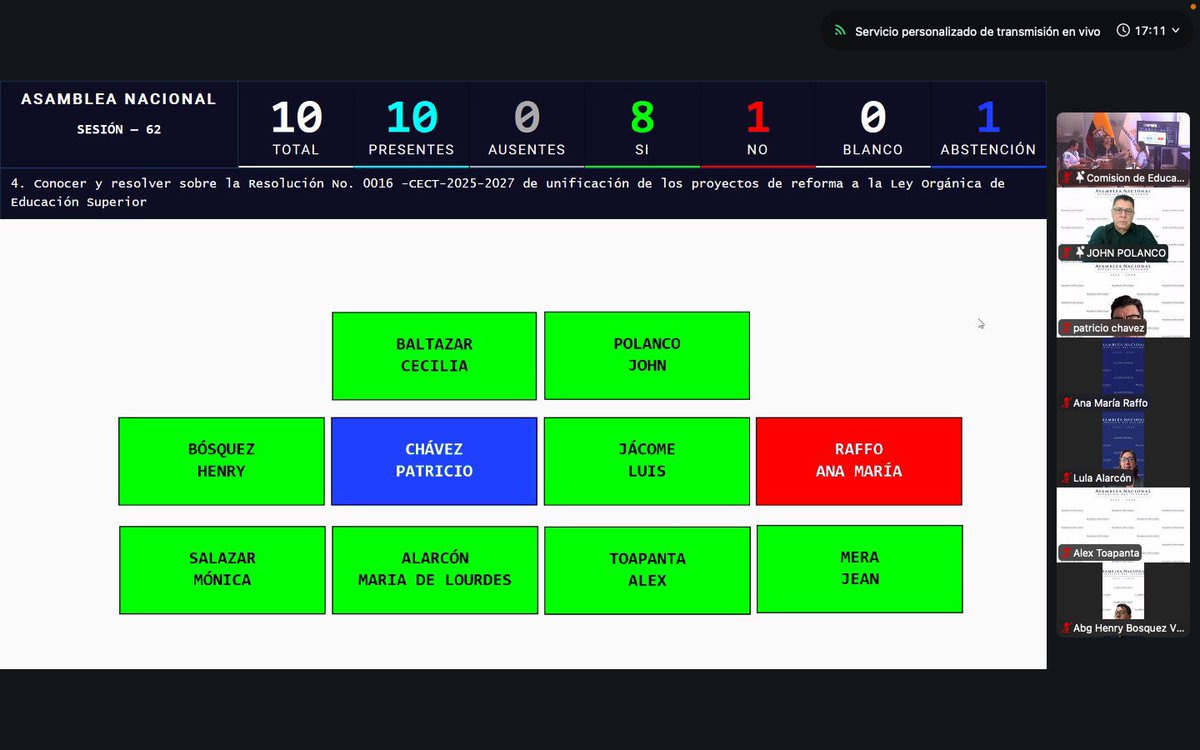Click the blue CHÁVEZ PATRICIO abstention box
1200x750 pixels.
[434, 461]
